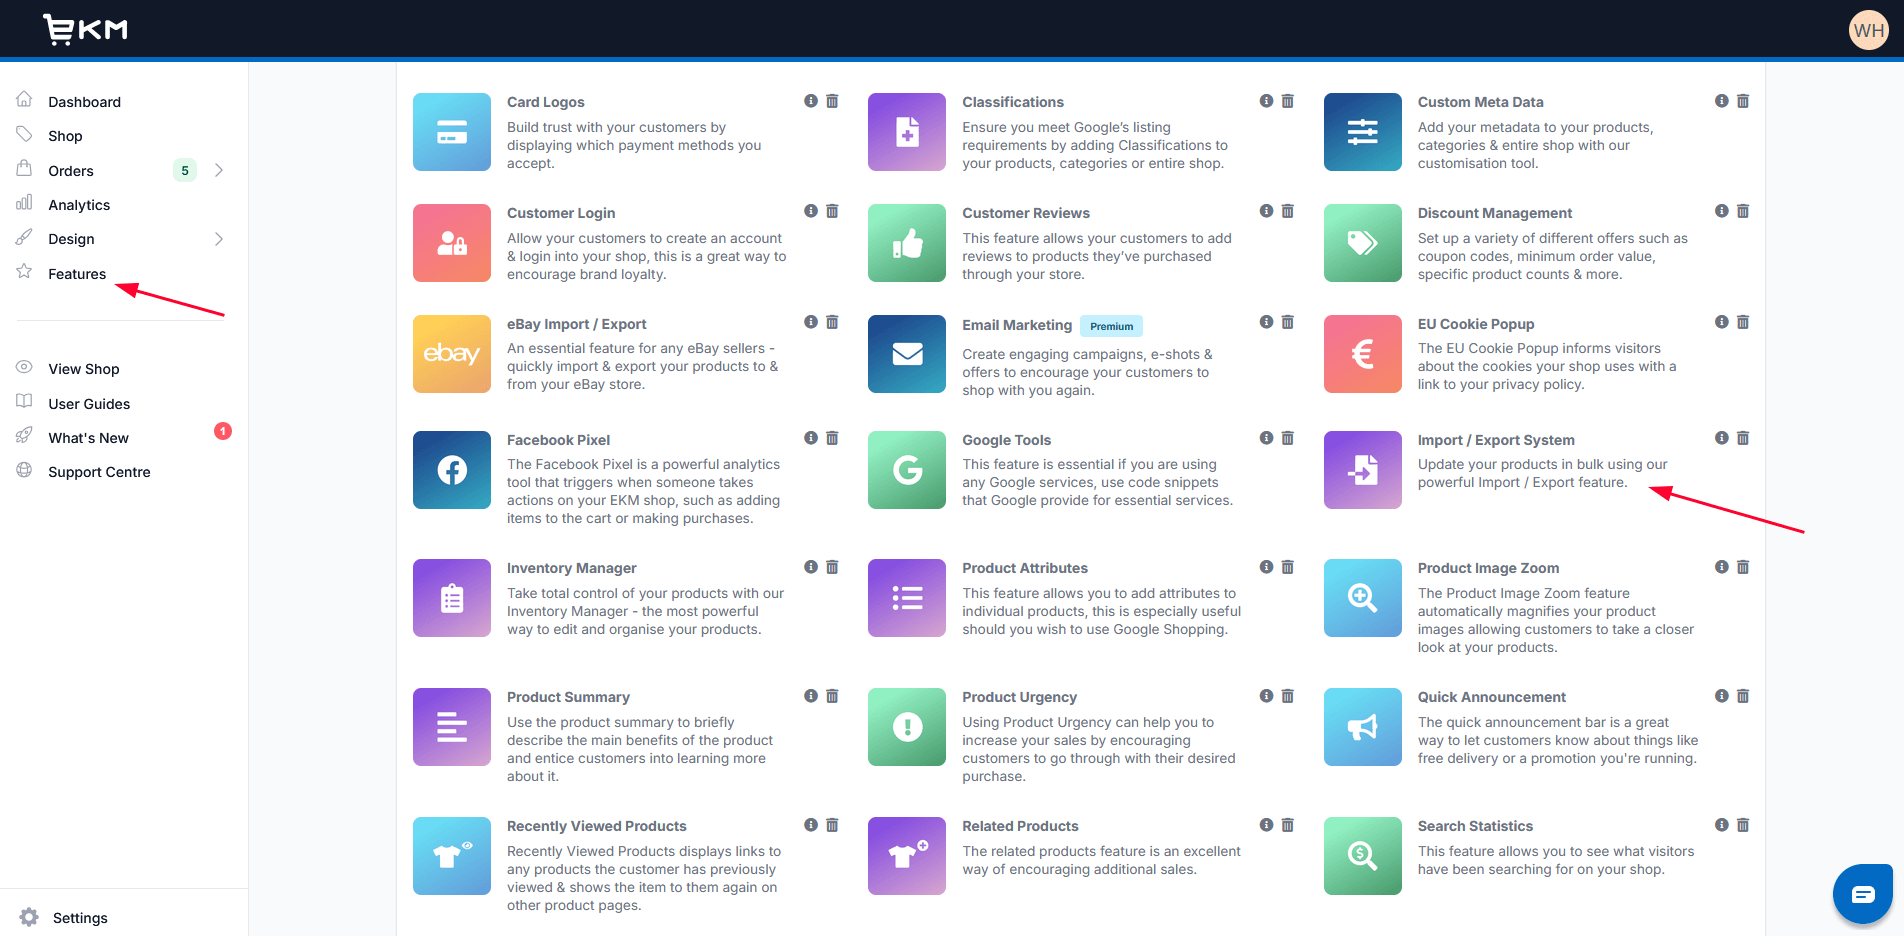
Task: Open the Email Marketing envelope icon
Action: 907,354
